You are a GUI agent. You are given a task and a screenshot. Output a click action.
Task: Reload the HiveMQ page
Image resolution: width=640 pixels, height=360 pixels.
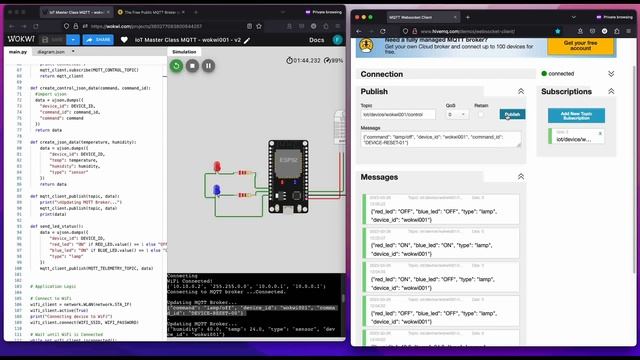click(382, 31)
